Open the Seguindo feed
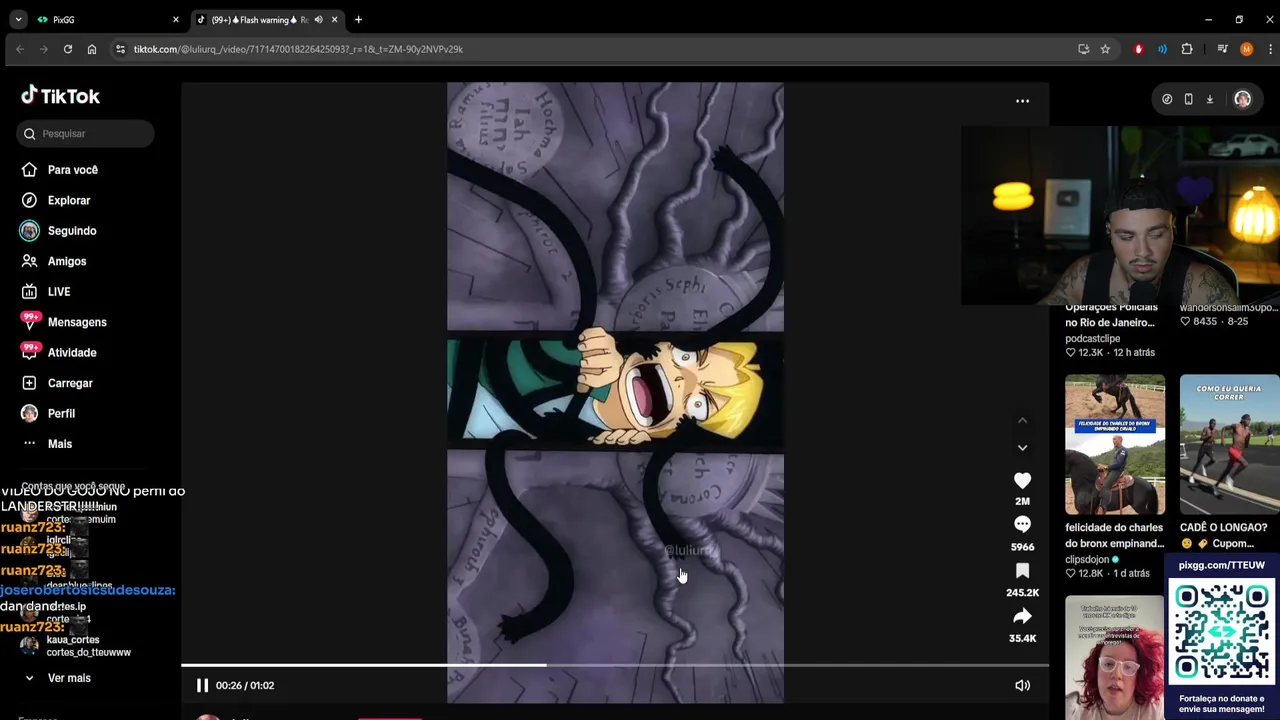 tap(59, 231)
